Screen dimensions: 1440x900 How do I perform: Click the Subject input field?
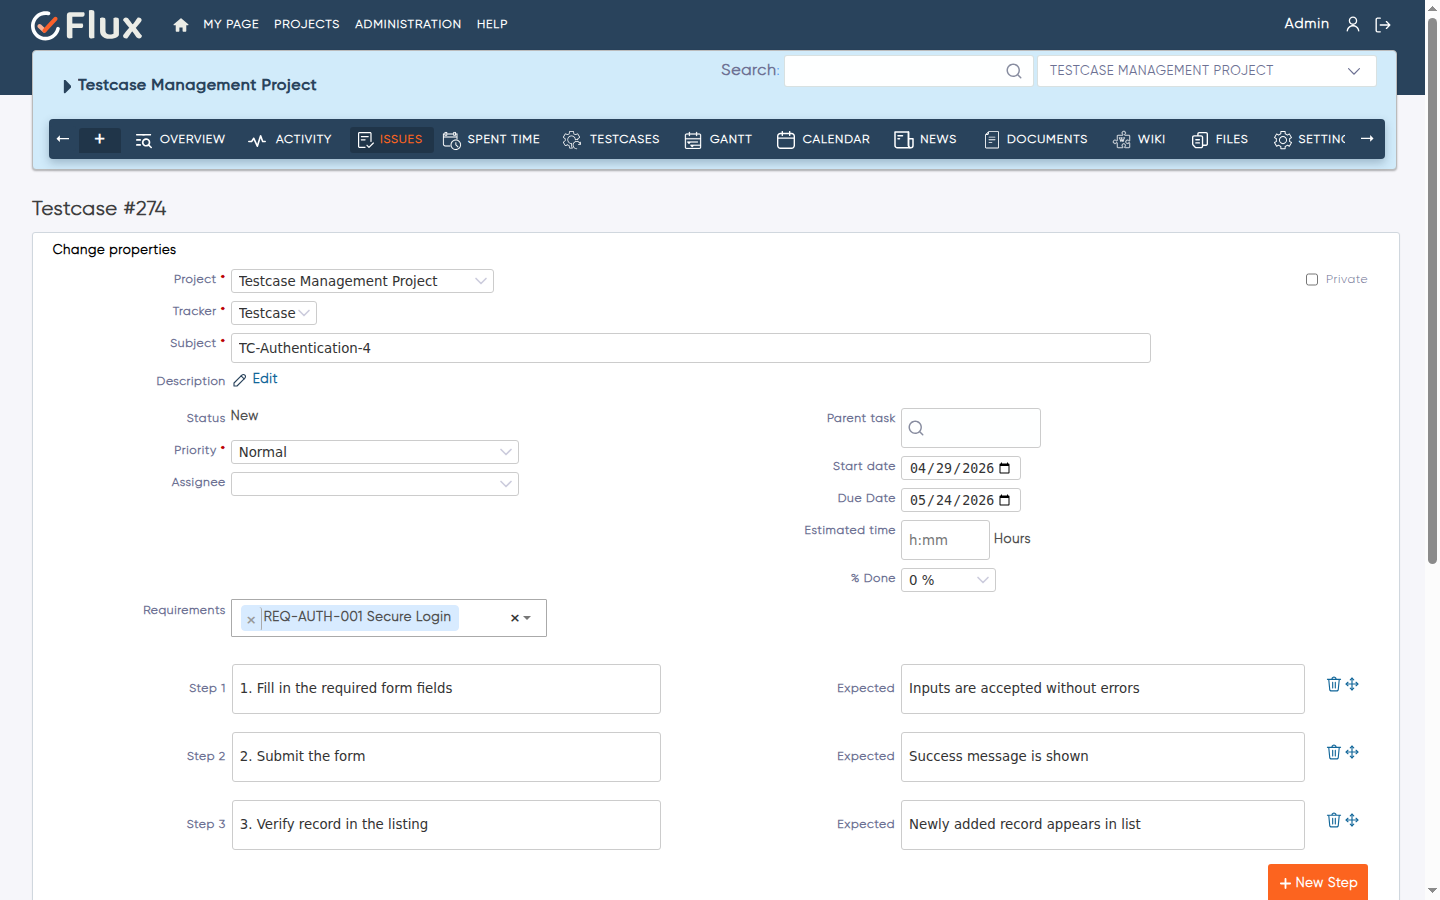[x=691, y=348]
